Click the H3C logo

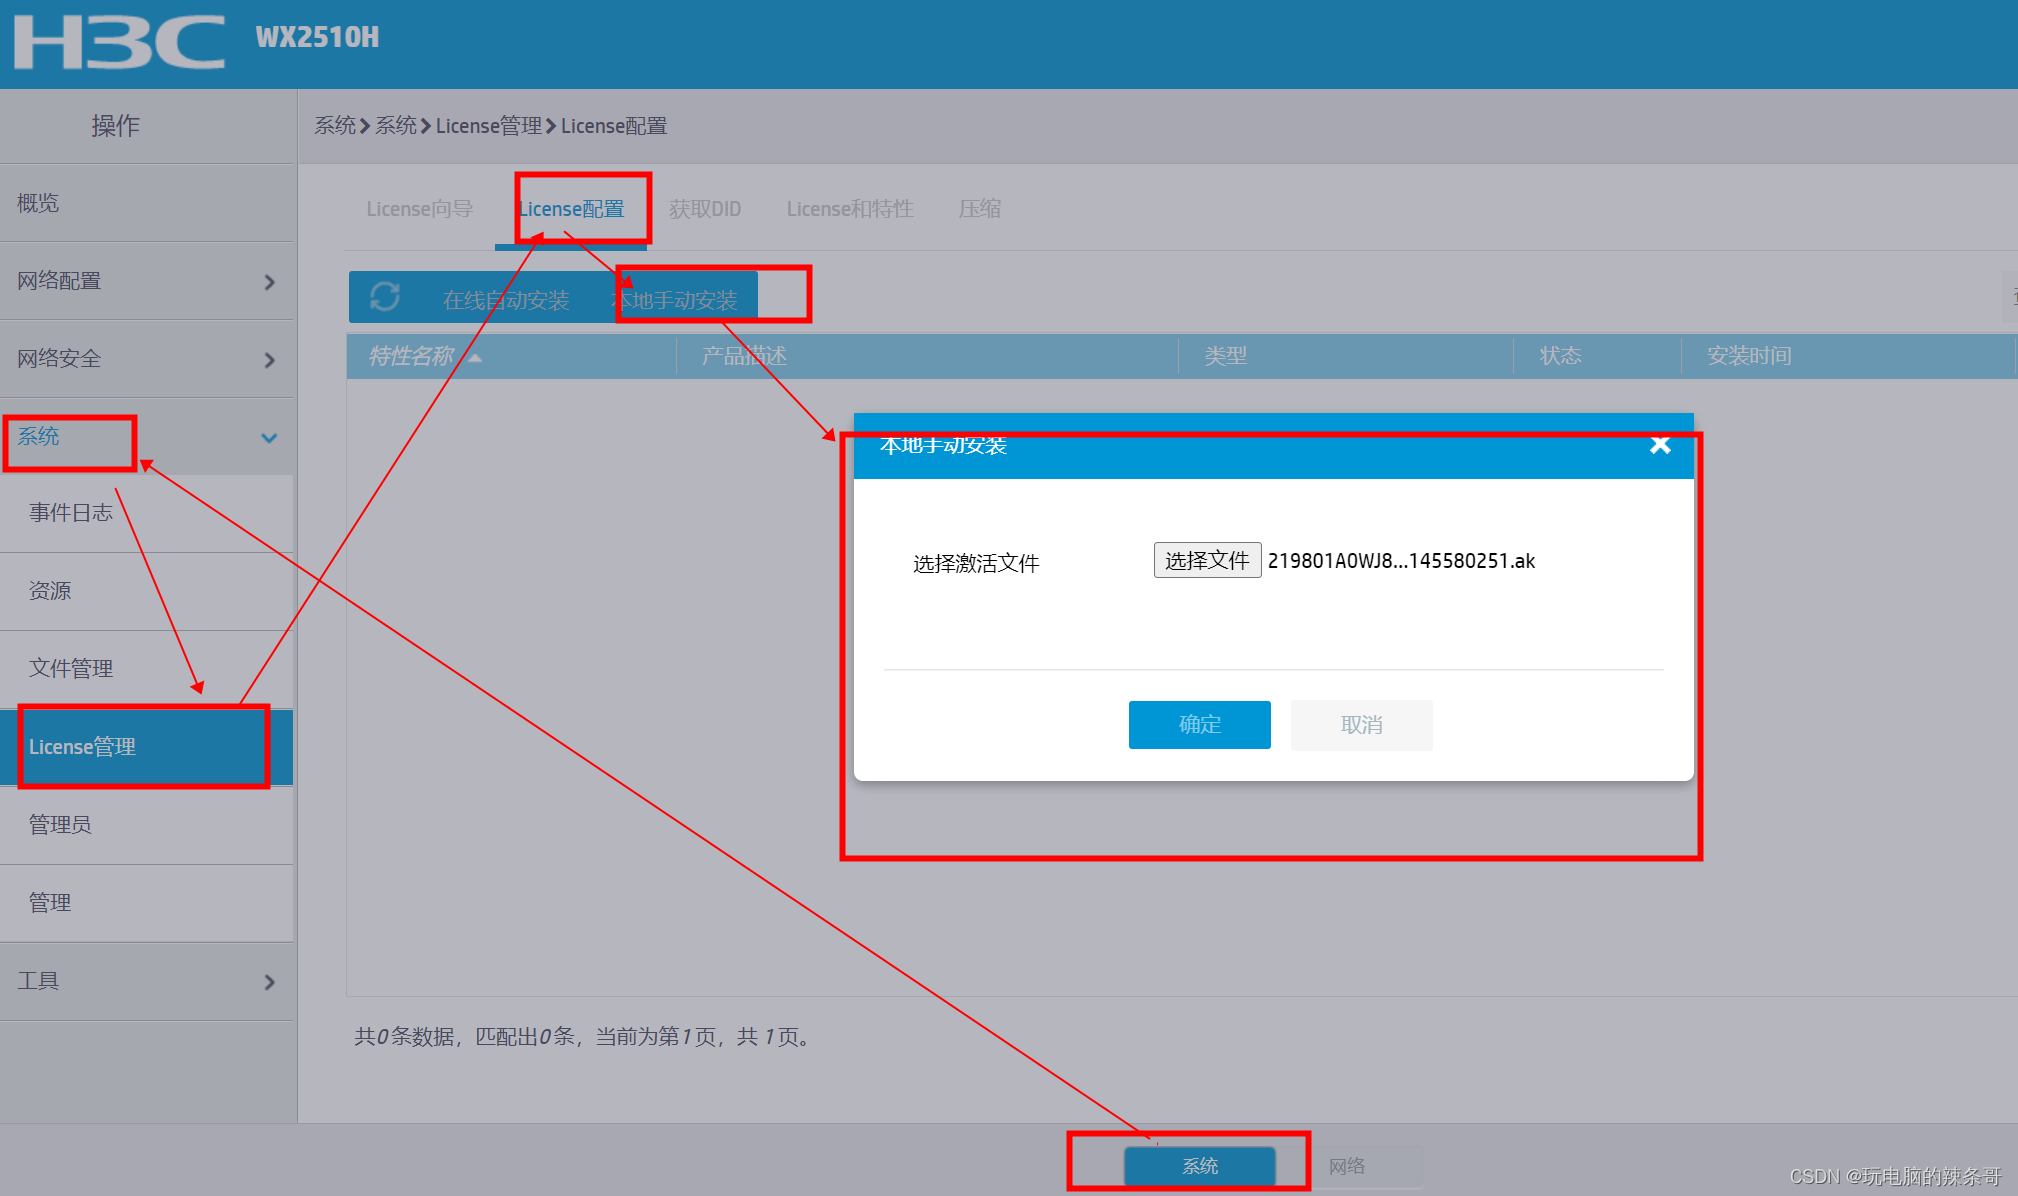coord(119,42)
